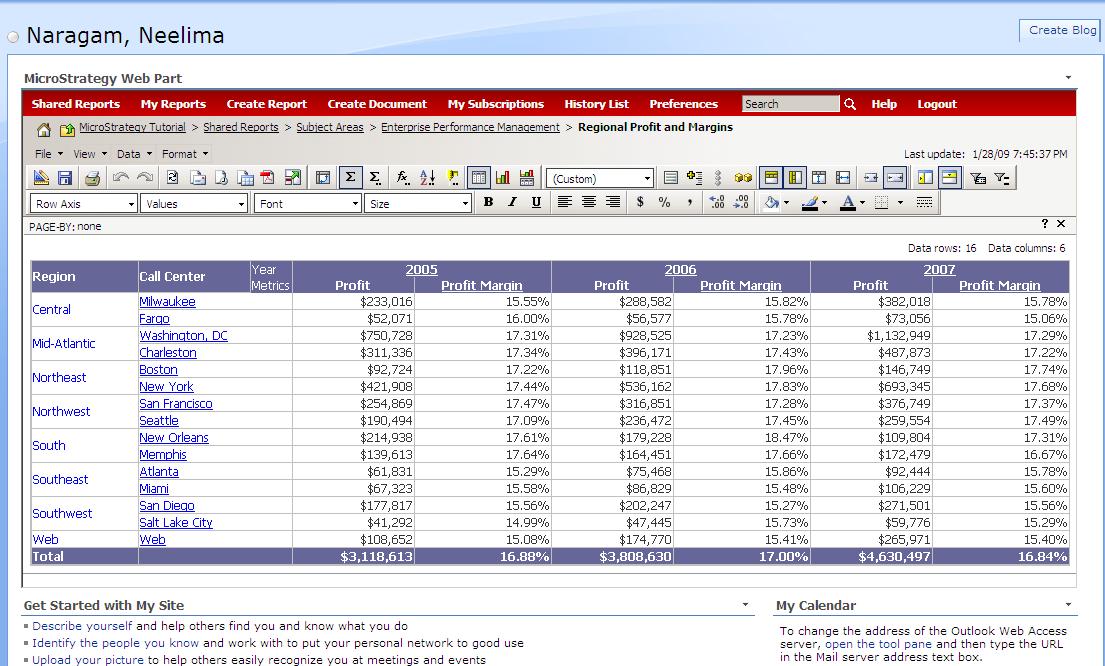Toggle italic formatting for values
This screenshot has height=666, width=1105.
(511, 201)
